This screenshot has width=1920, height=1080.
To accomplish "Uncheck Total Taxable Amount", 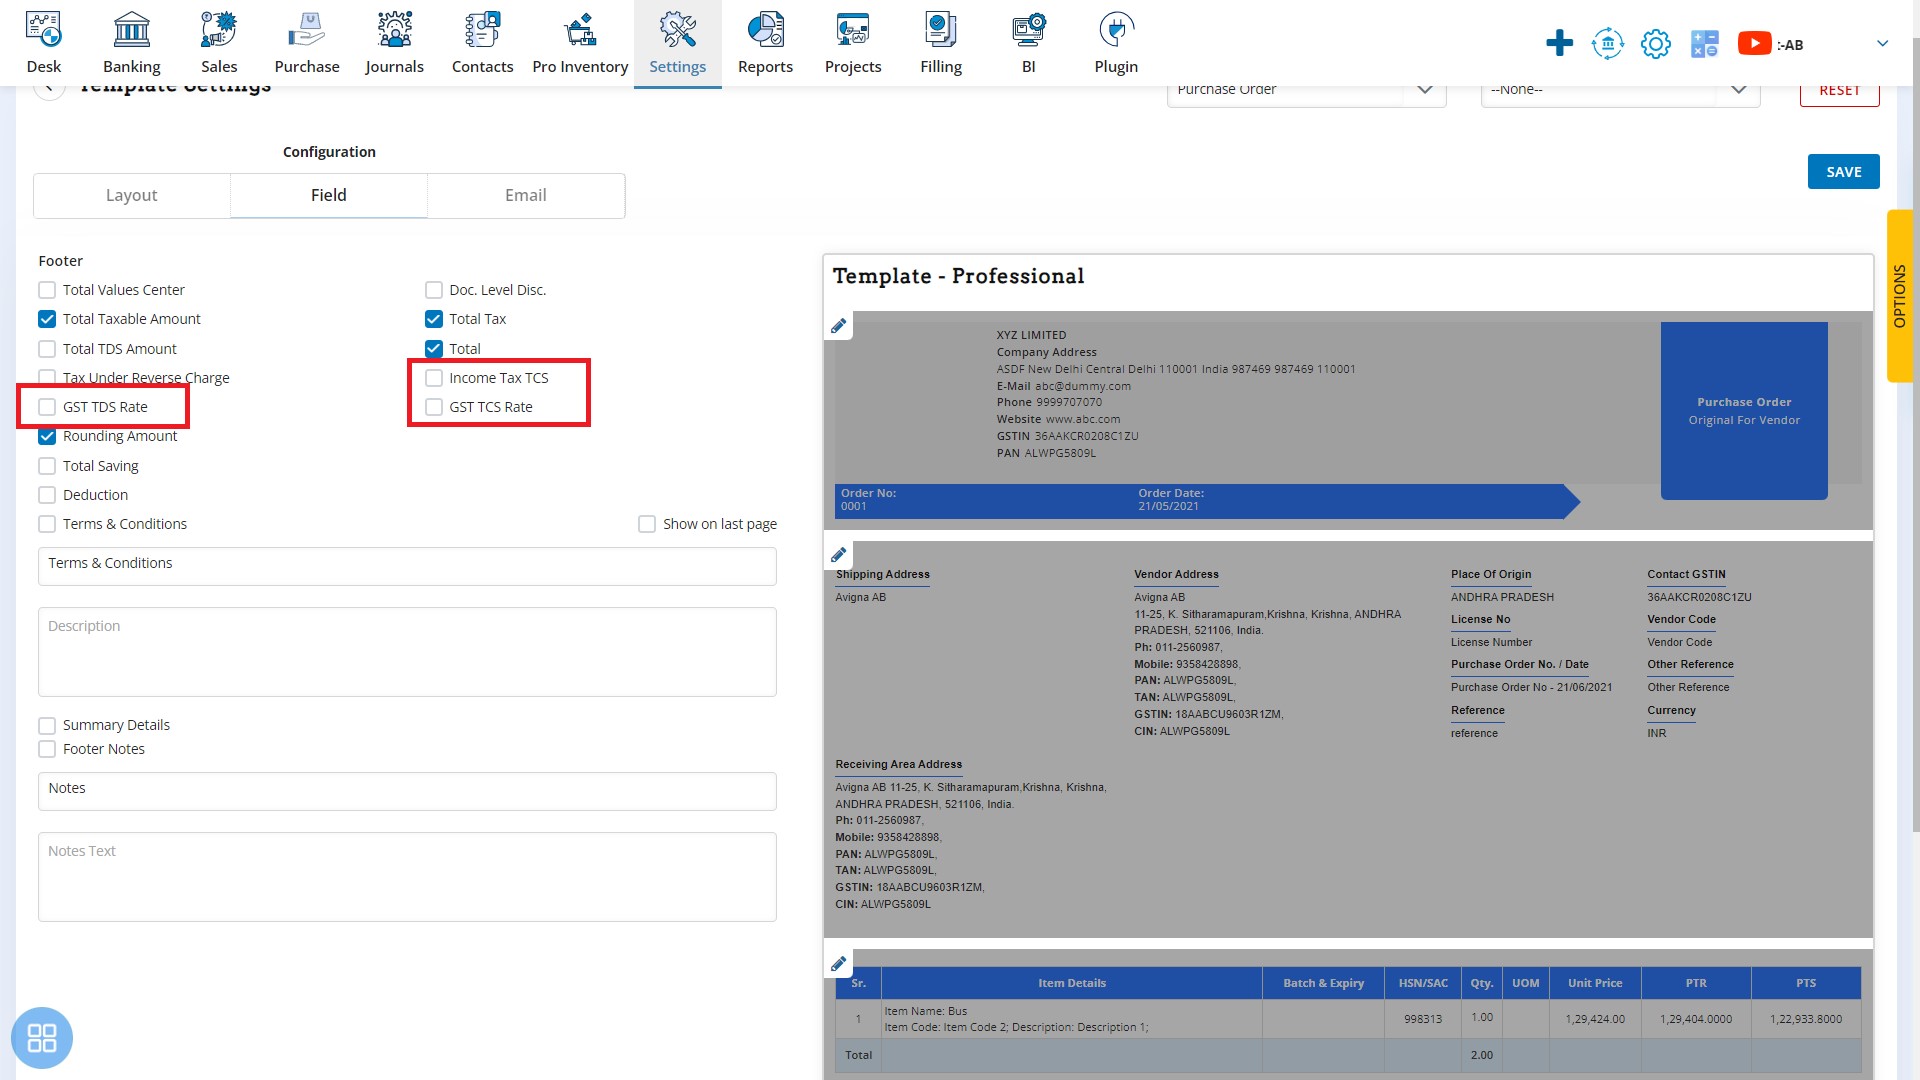I will (47, 319).
